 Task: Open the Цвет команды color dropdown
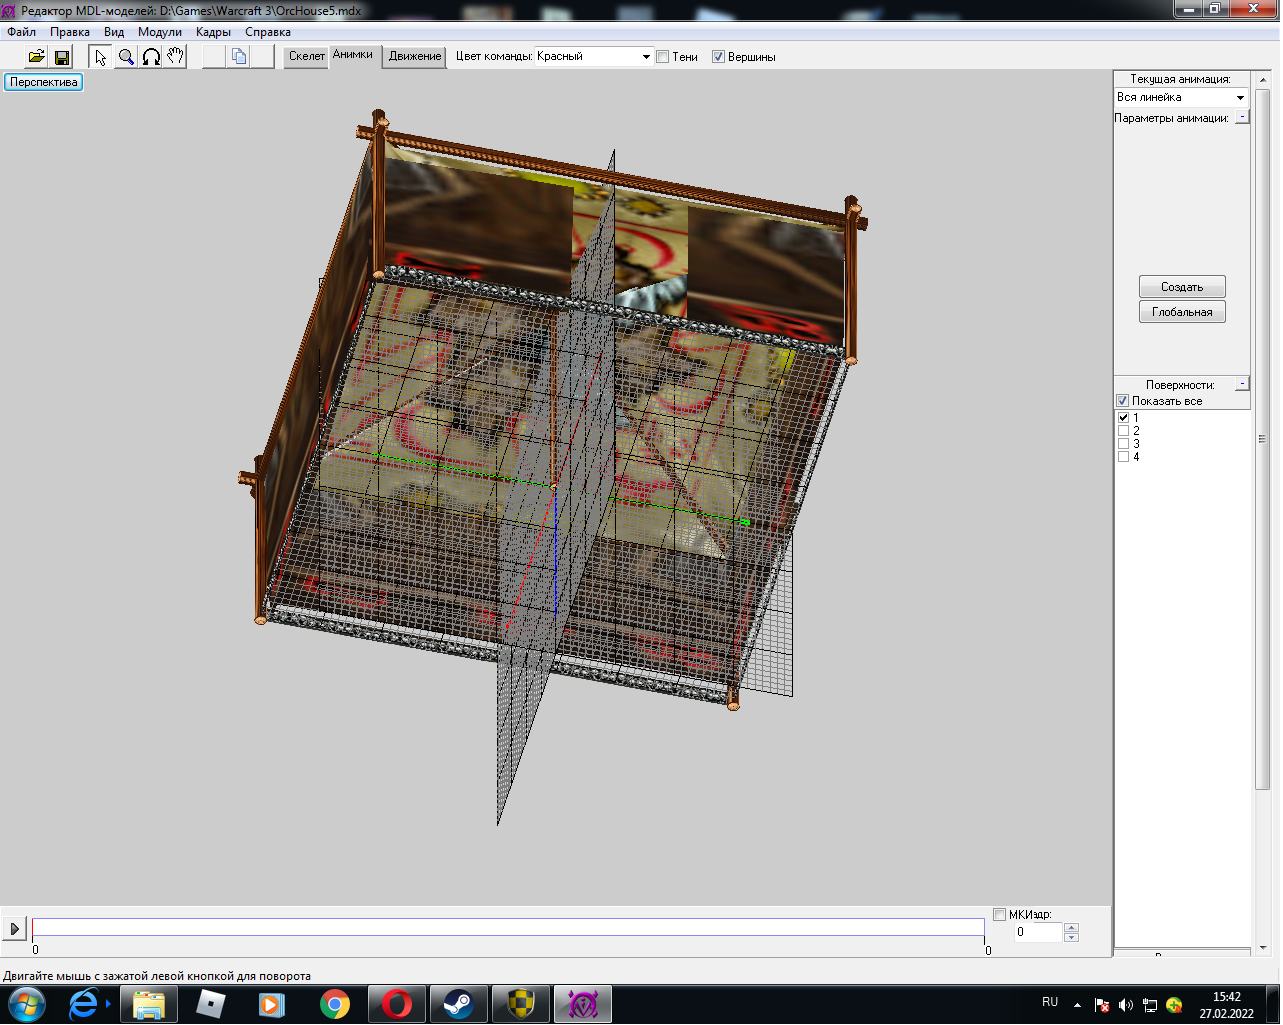point(645,57)
